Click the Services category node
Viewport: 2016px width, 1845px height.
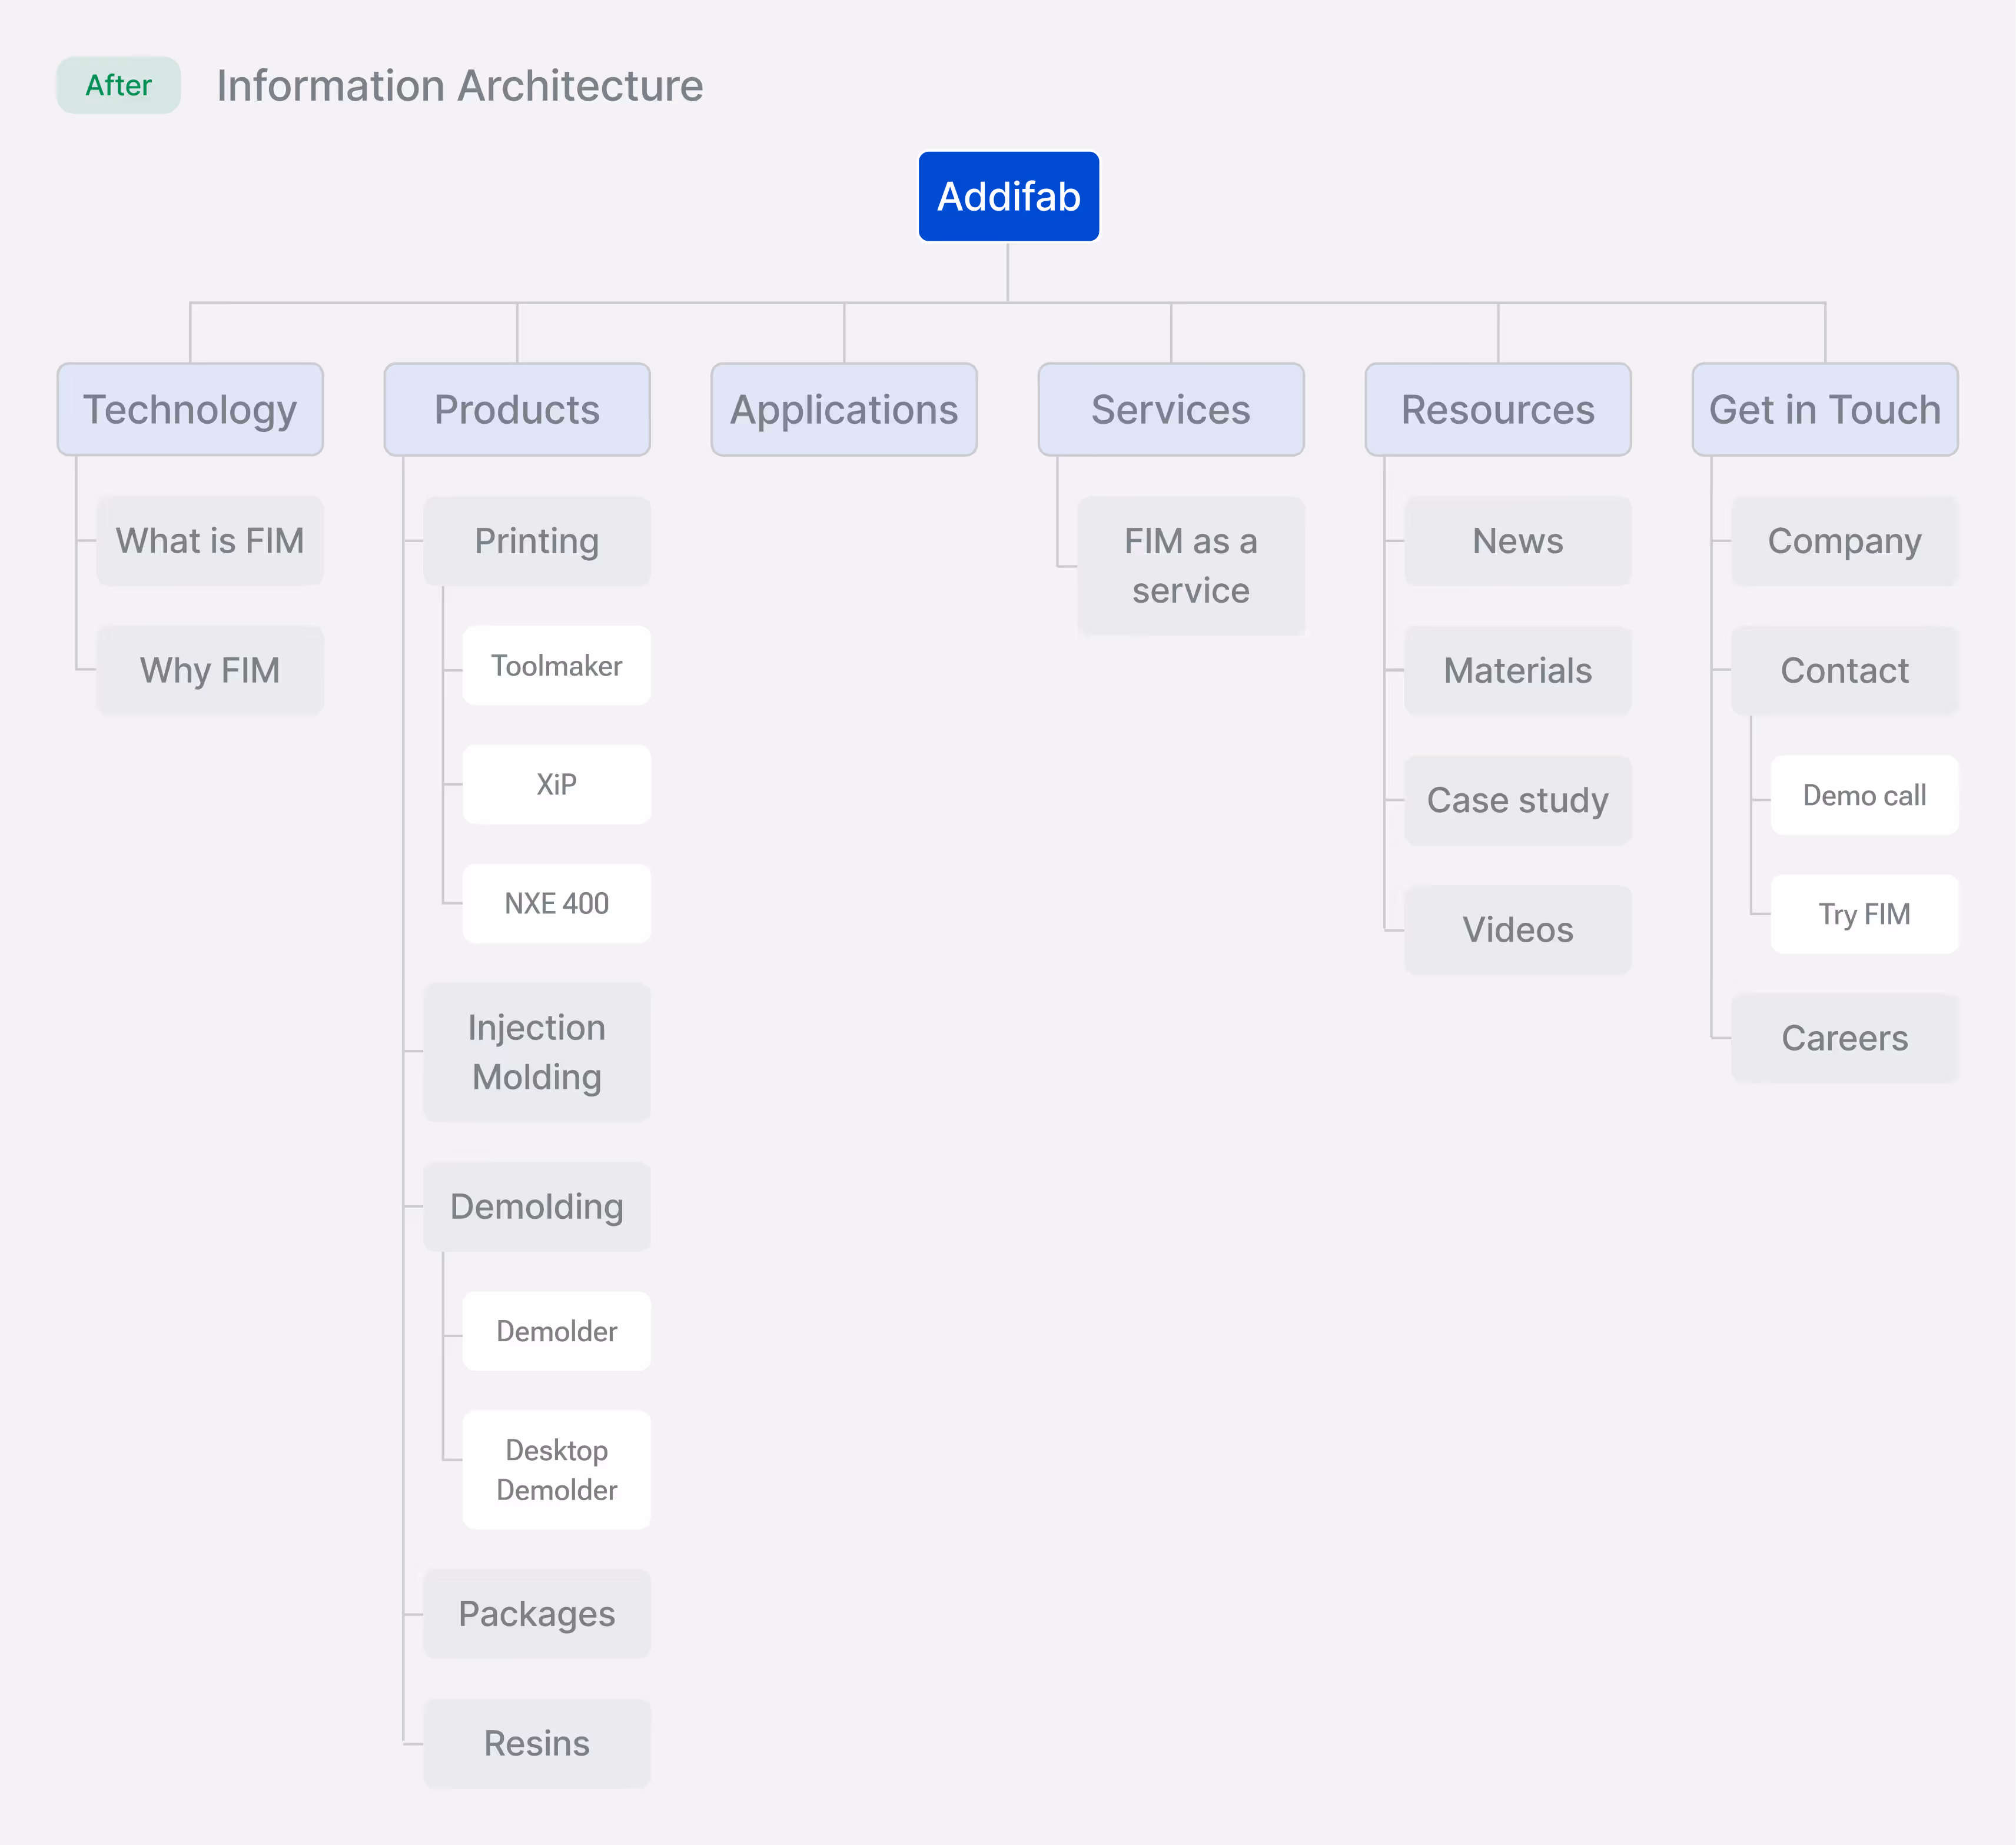tap(1171, 410)
